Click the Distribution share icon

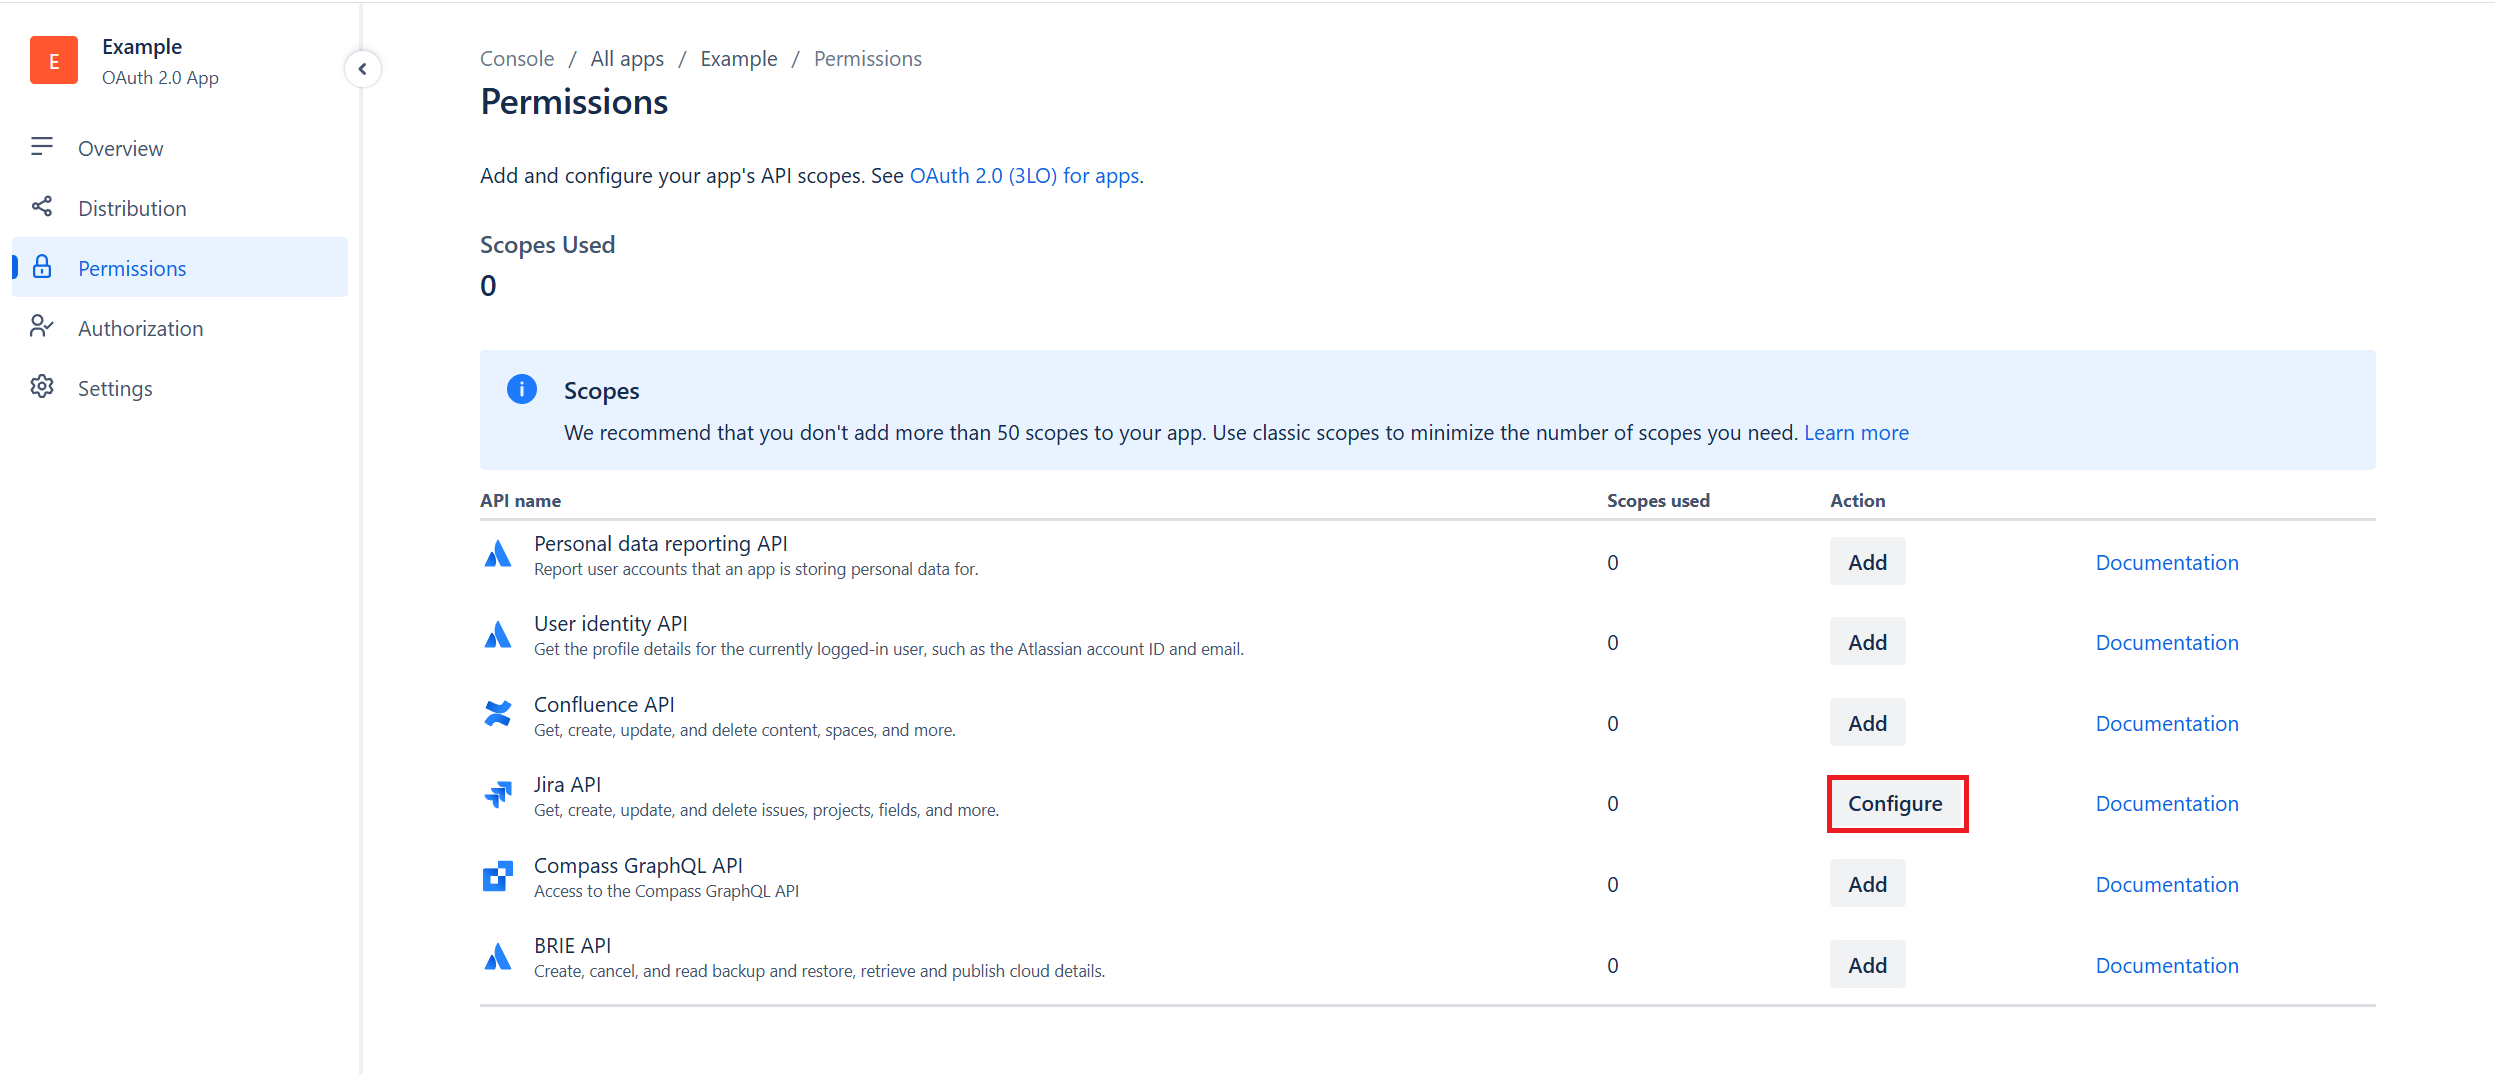point(42,207)
